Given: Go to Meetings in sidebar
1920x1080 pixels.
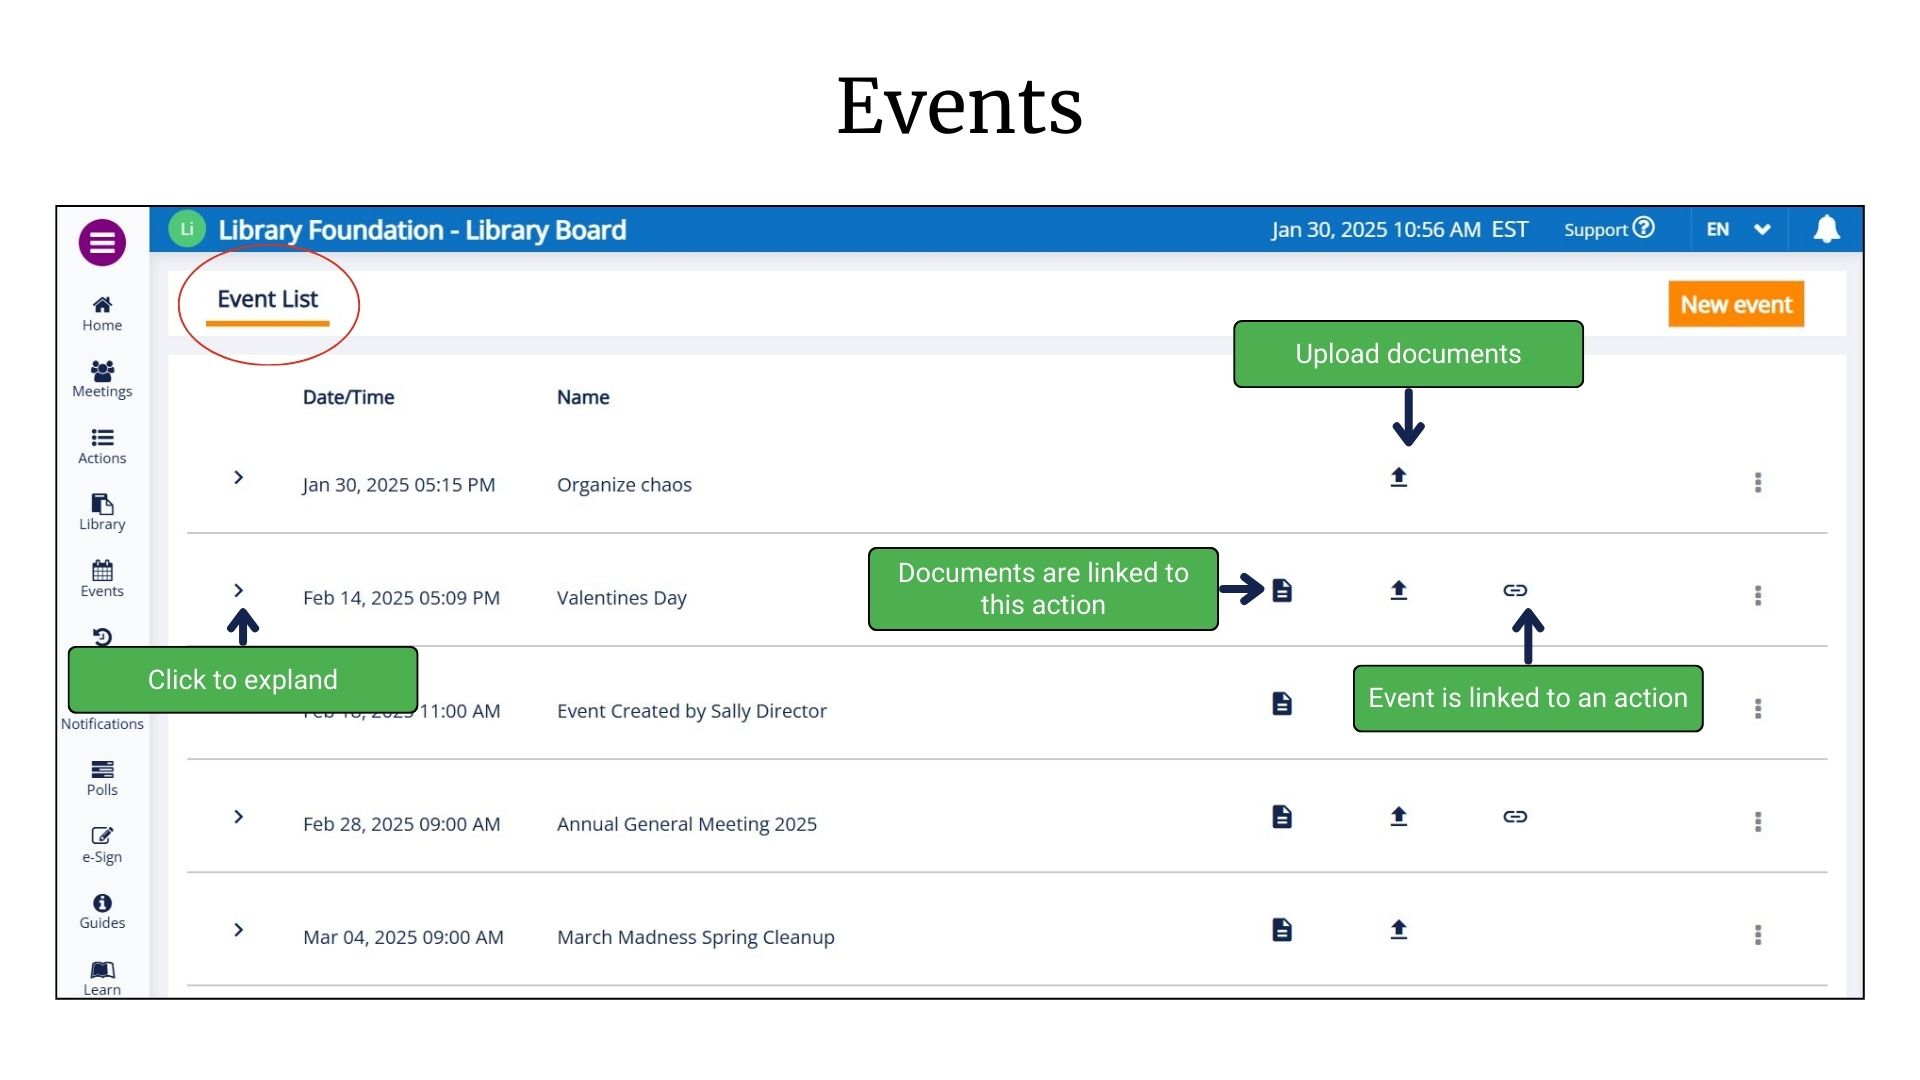Looking at the screenshot, I should click(x=102, y=379).
